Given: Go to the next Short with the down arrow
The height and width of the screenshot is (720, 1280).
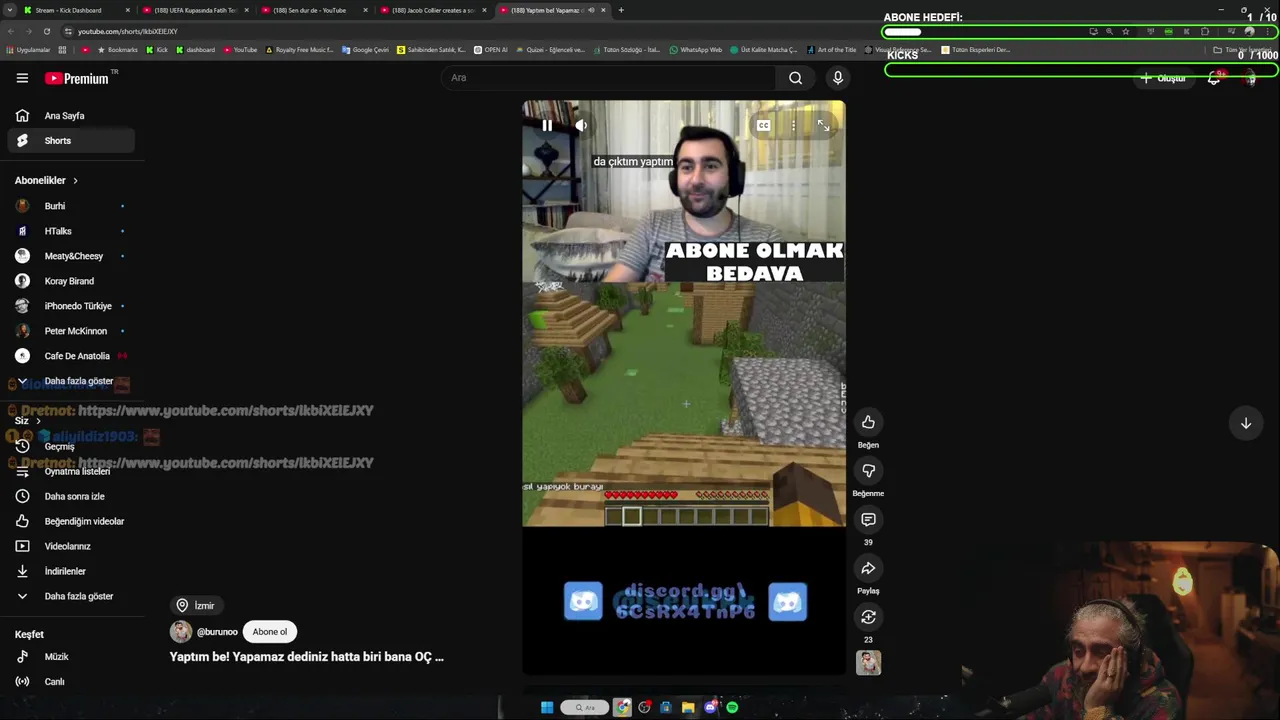Looking at the screenshot, I should [1246, 423].
